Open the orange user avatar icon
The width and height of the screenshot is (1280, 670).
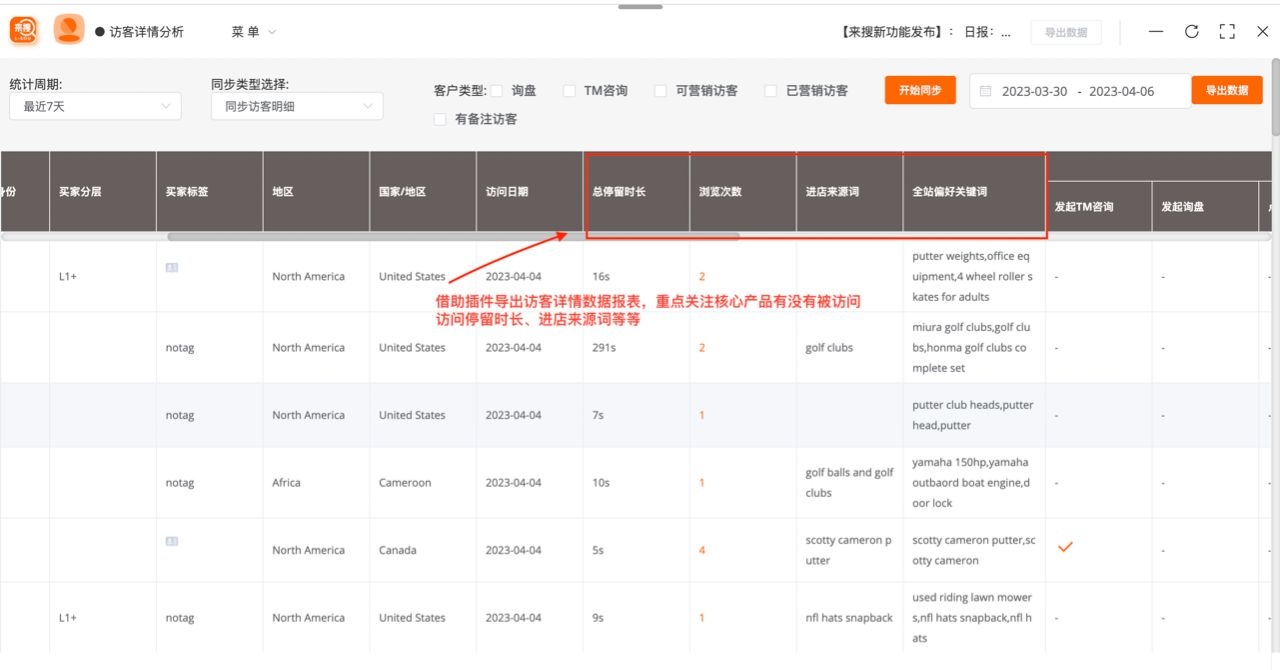click(69, 30)
